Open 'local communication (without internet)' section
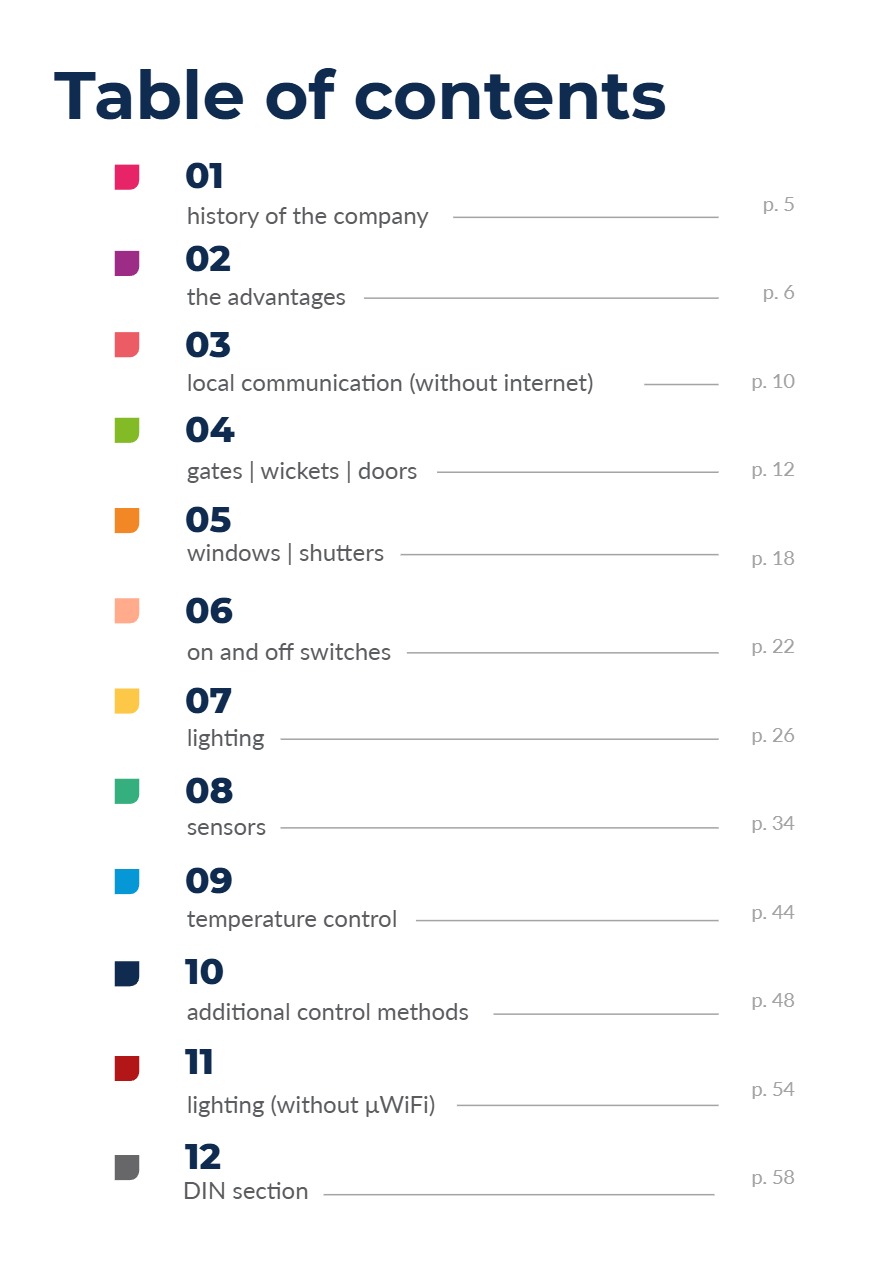This screenshot has width=892, height=1262. (390, 383)
